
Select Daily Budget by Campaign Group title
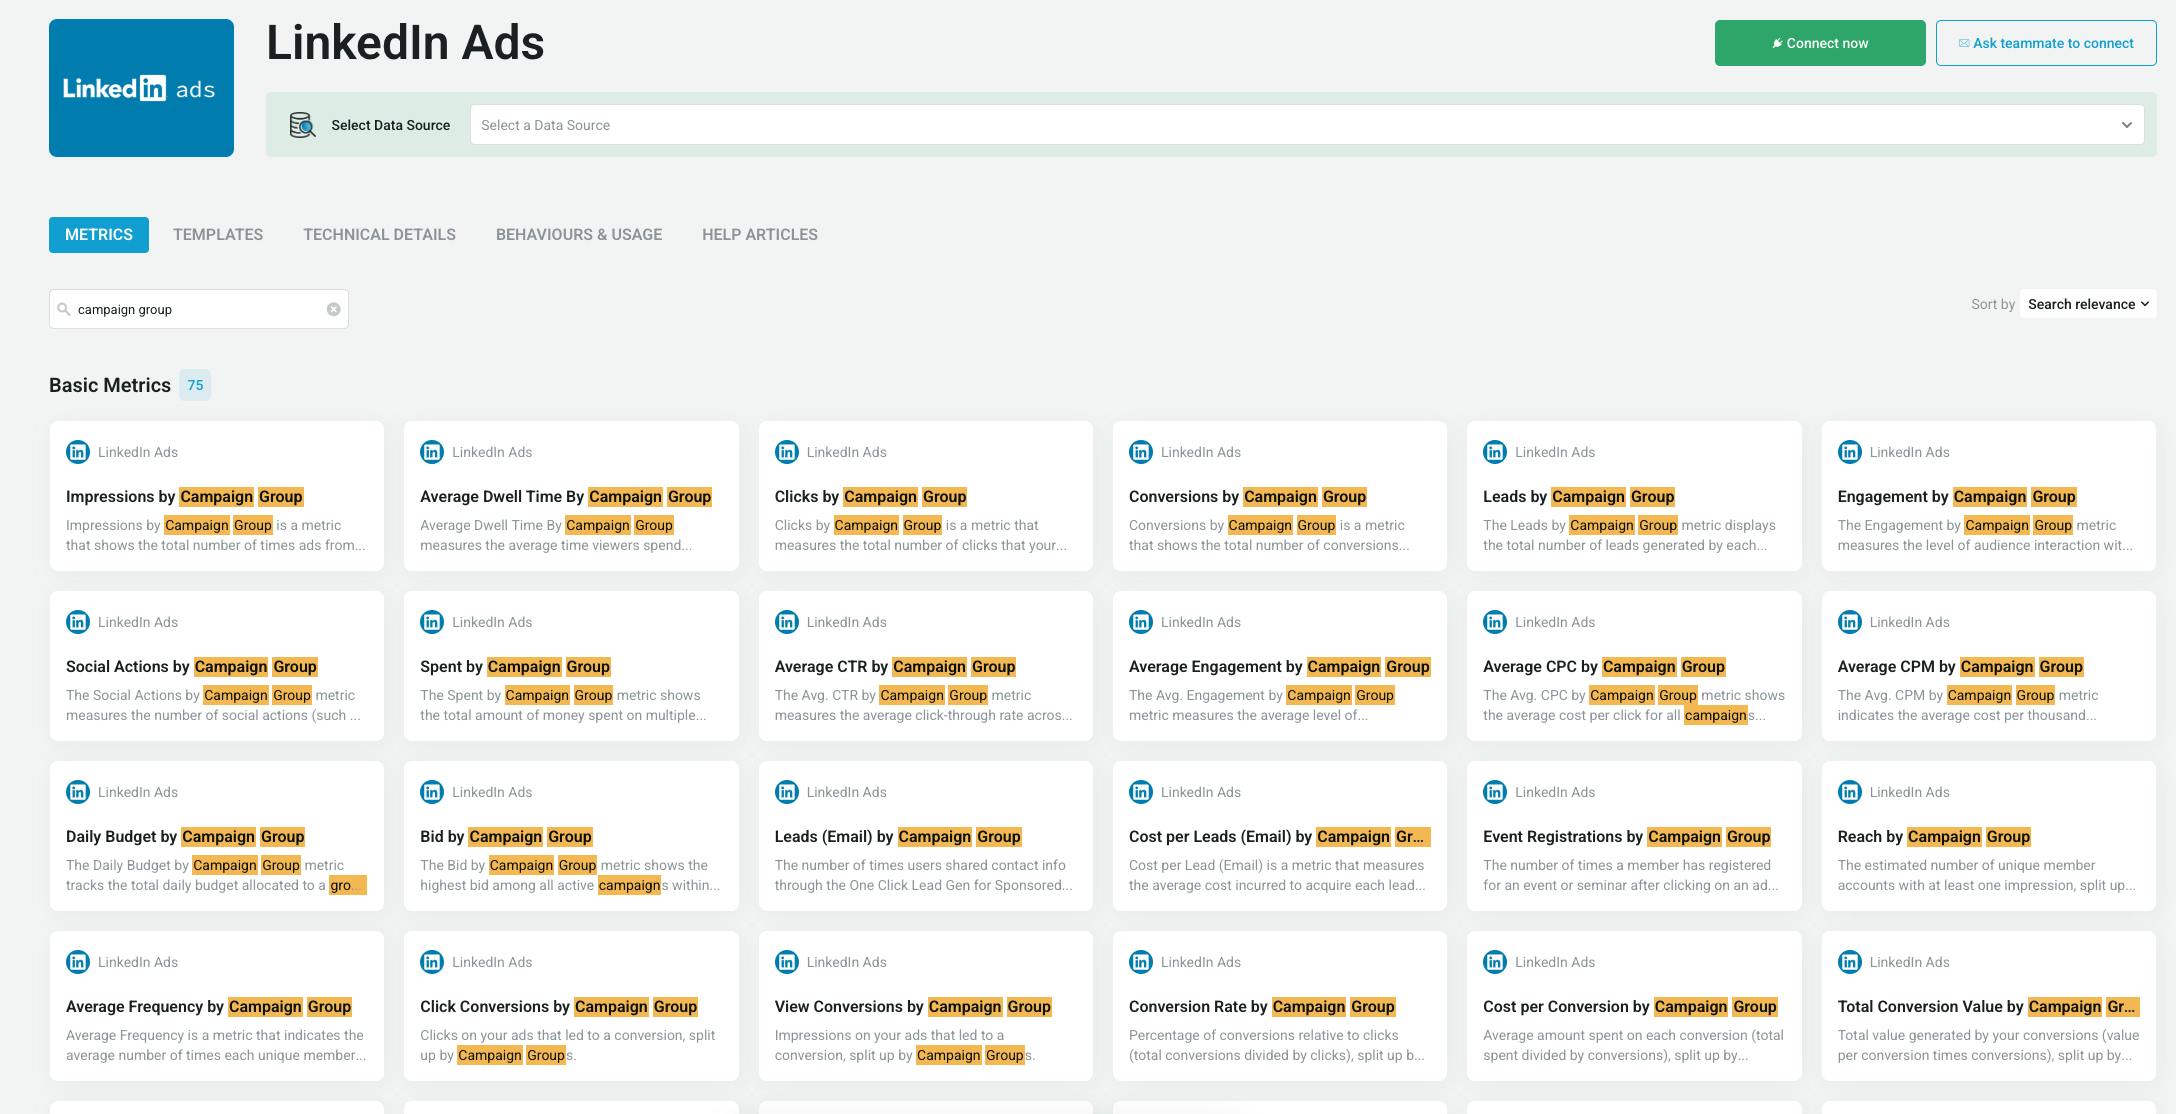(186, 836)
